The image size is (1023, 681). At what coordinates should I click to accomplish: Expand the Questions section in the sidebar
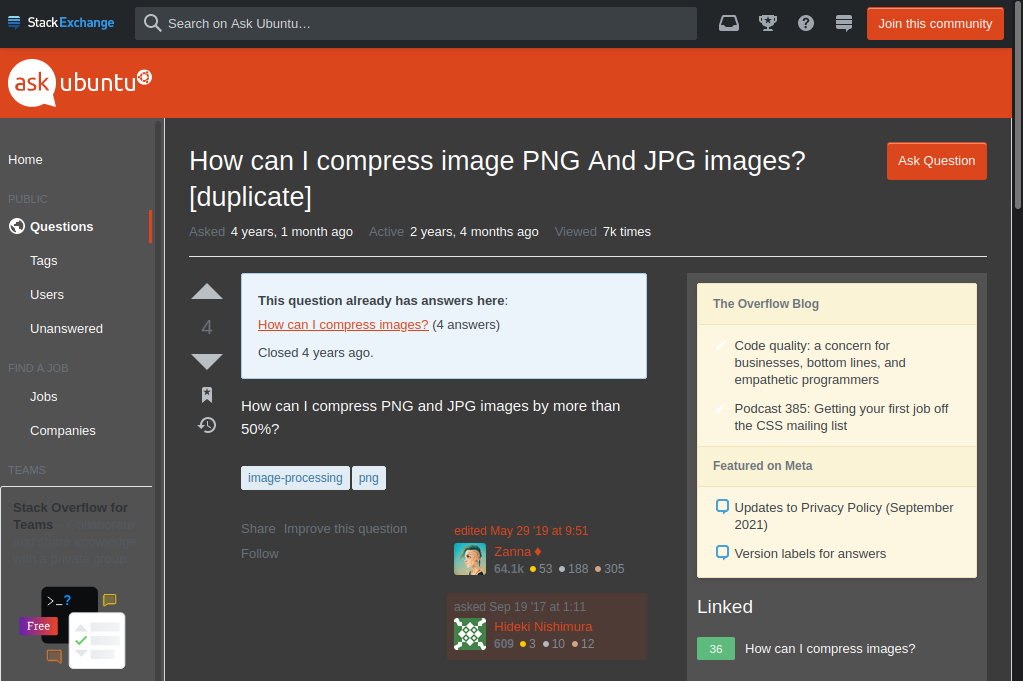point(60,226)
